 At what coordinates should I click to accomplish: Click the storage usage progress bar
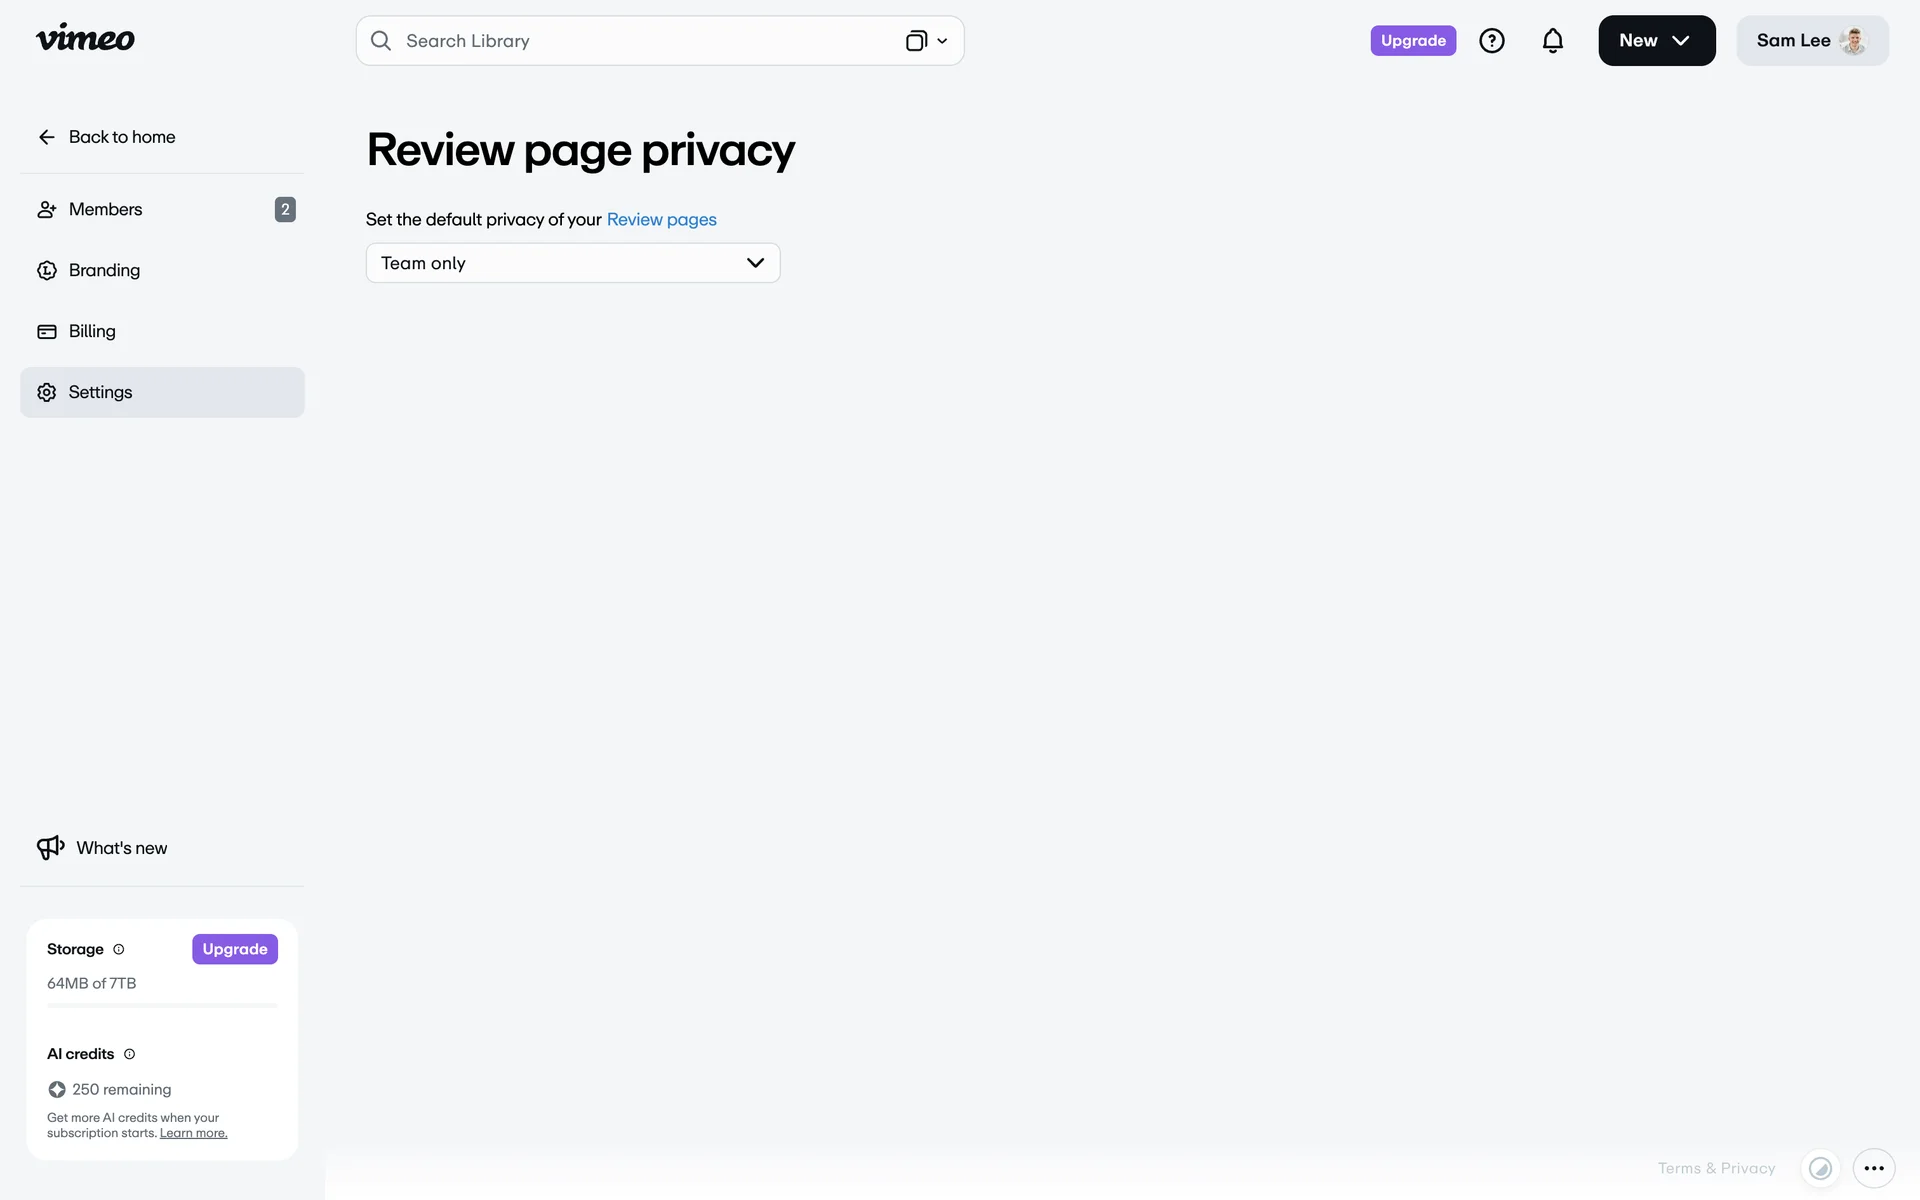point(162,1005)
